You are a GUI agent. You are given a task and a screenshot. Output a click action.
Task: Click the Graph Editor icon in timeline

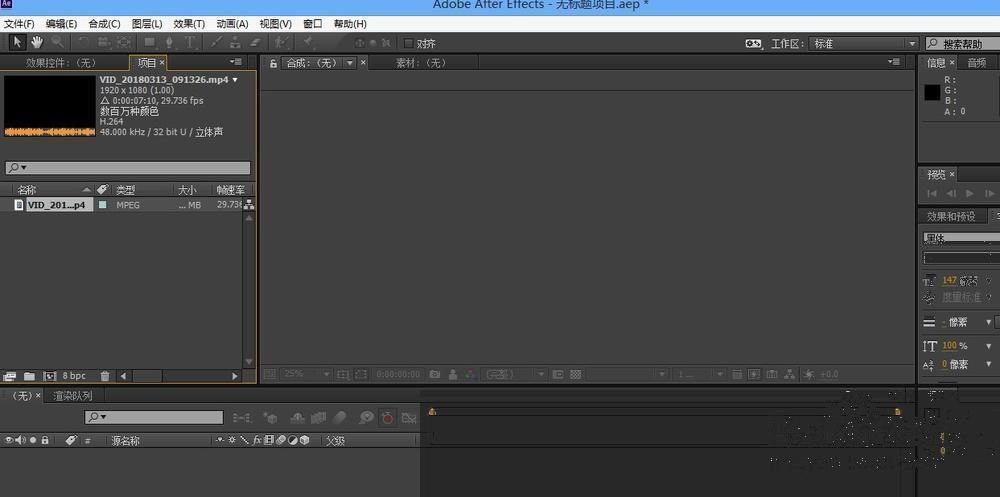point(409,418)
